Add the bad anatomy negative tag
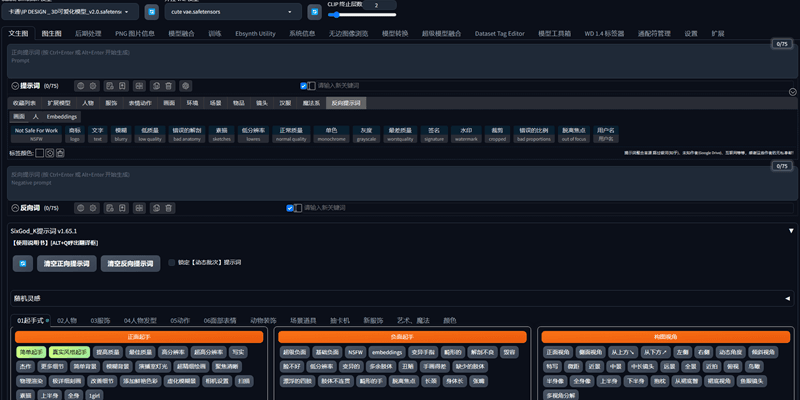Screen dimensions: 800x400 tap(187, 134)
